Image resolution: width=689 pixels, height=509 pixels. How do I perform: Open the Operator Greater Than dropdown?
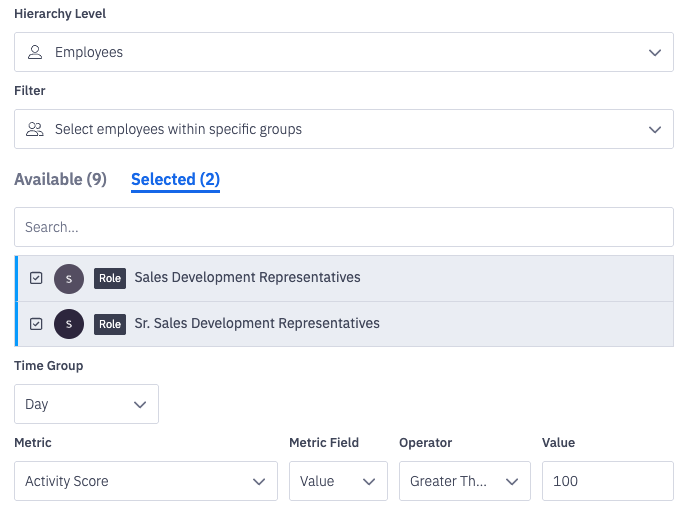coord(464,481)
